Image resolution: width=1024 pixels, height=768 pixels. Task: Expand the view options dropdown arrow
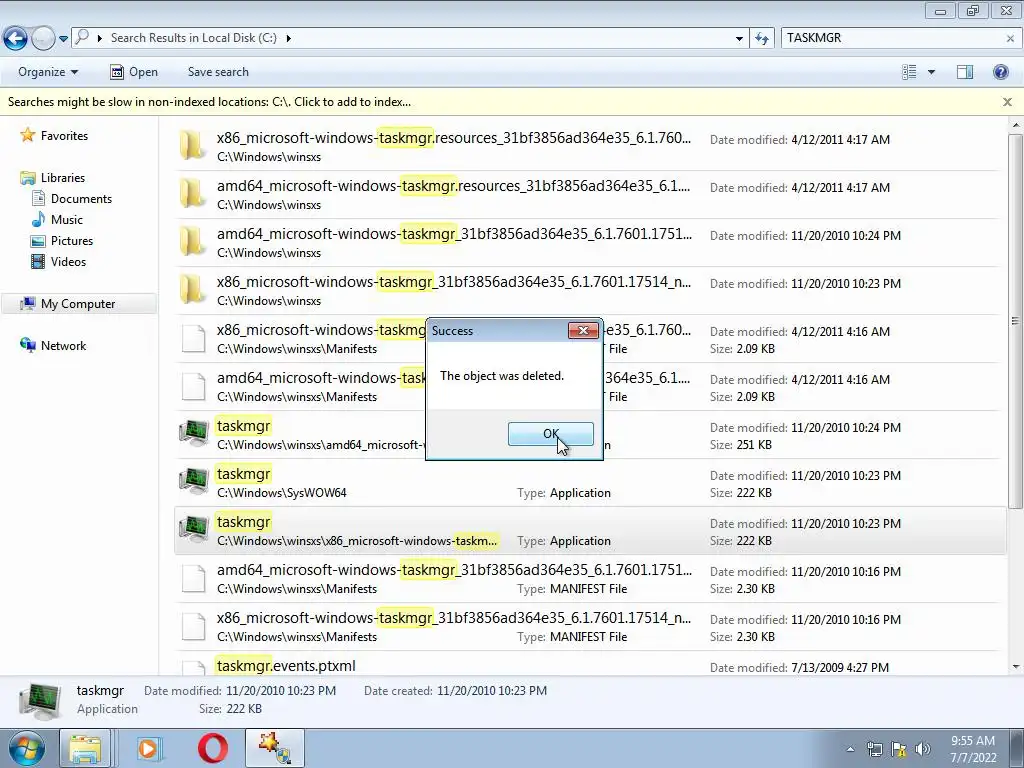931,72
